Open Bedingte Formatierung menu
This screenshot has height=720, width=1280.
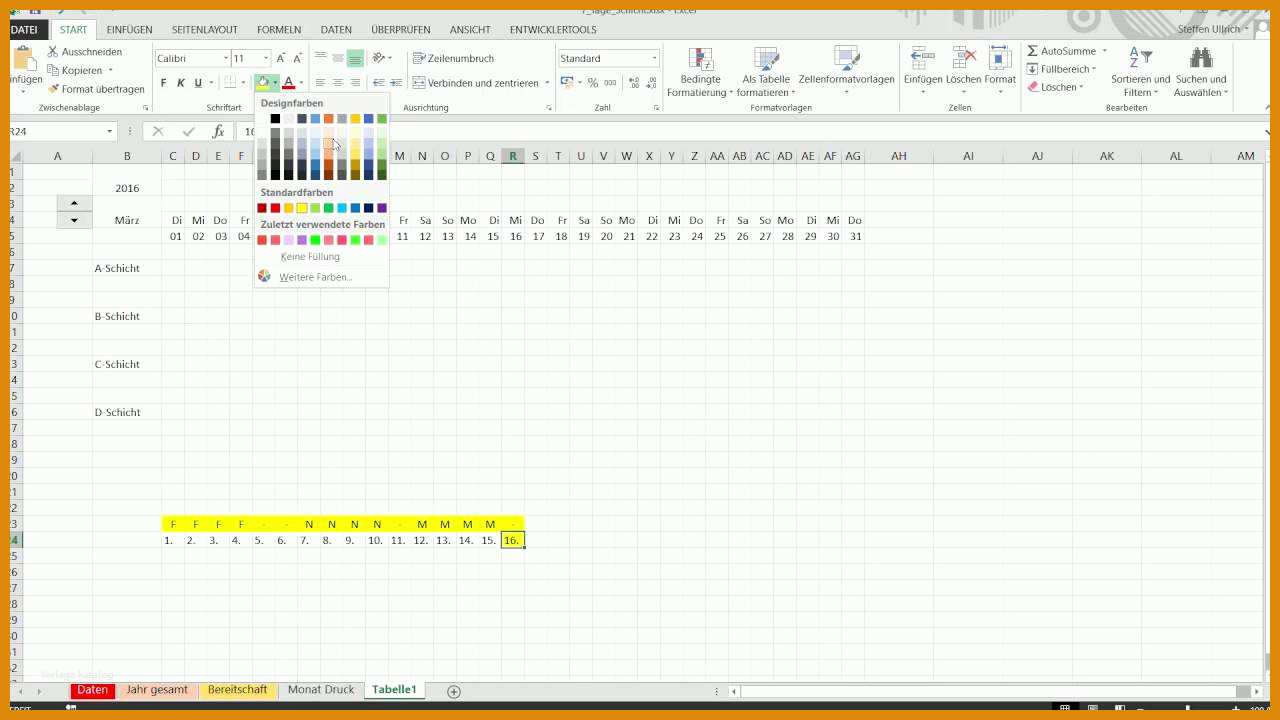tap(700, 72)
